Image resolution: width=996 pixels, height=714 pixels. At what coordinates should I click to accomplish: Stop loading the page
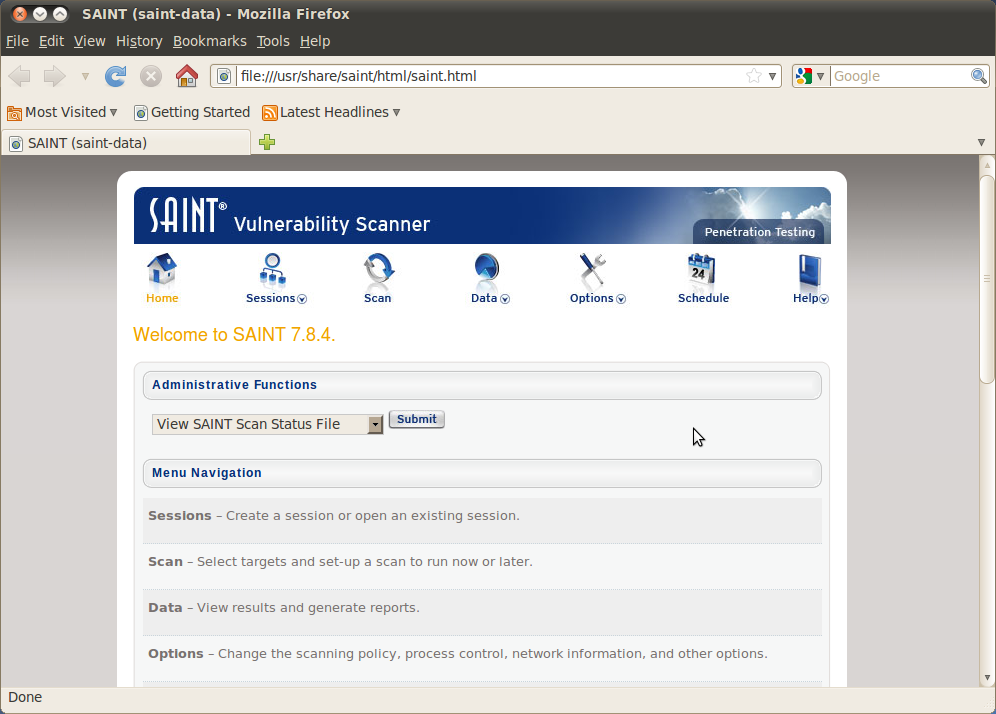coord(151,76)
